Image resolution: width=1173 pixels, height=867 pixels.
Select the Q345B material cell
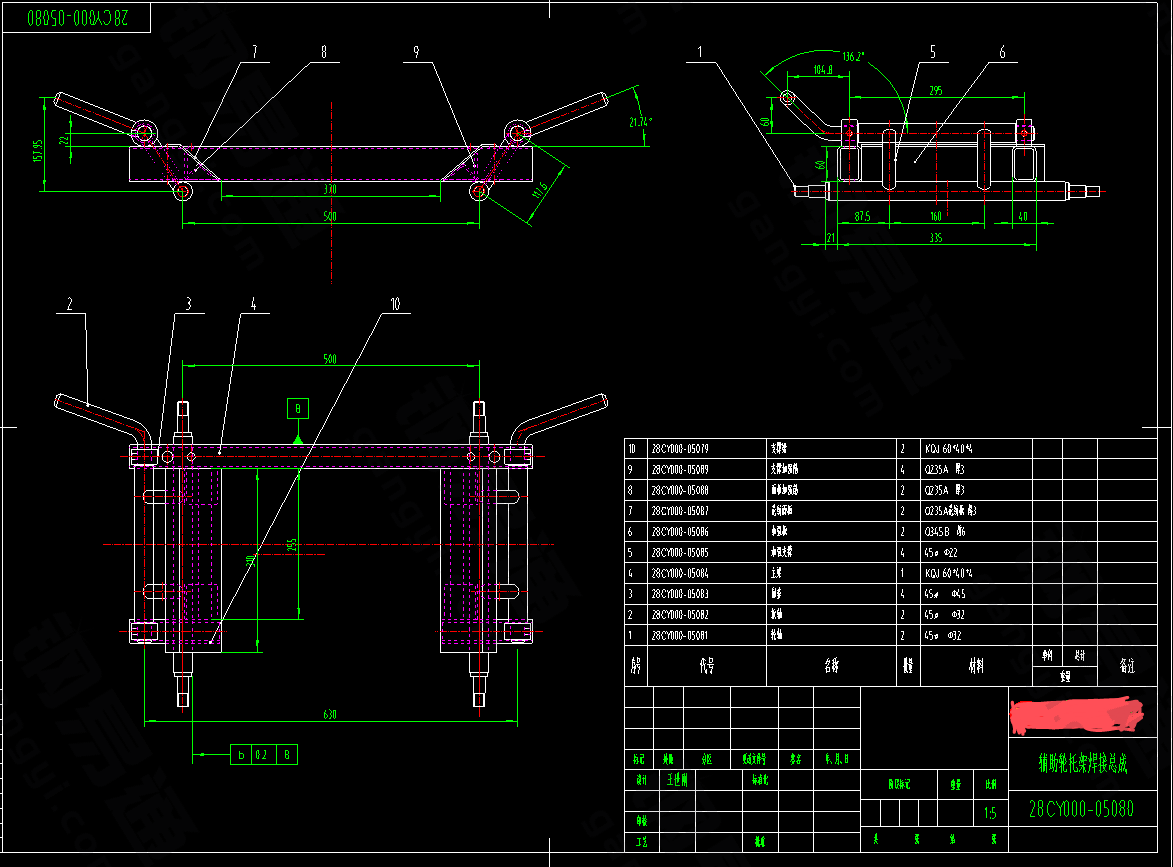click(943, 532)
